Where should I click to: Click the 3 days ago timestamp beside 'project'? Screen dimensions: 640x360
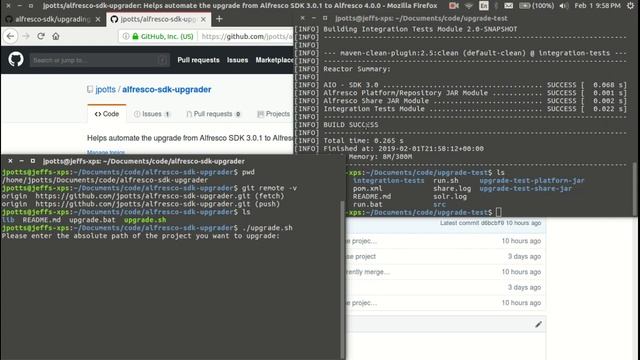coord(524,256)
